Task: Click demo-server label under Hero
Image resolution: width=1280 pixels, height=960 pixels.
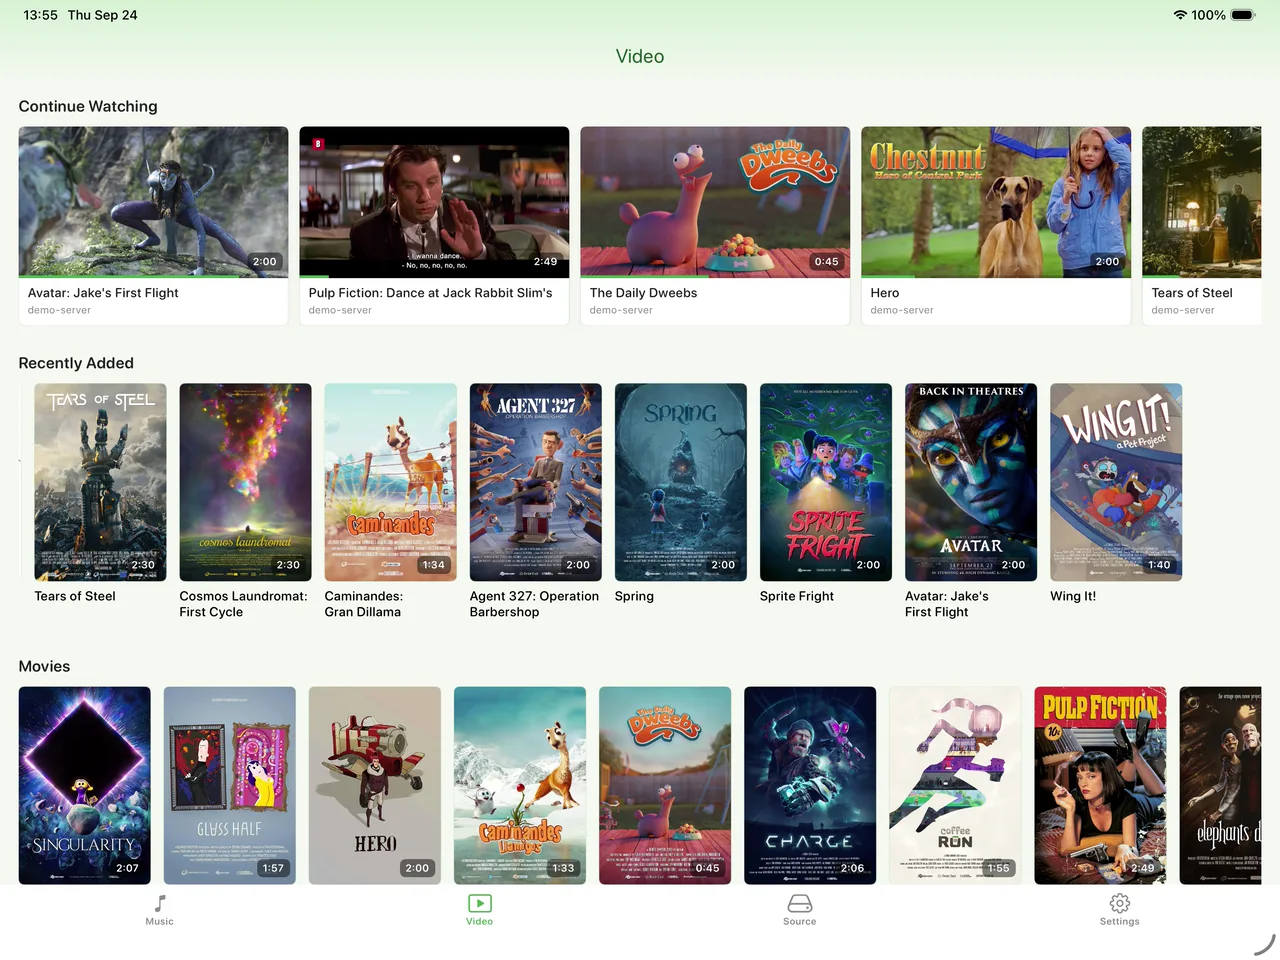Action: pyautogui.click(x=902, y=310)
